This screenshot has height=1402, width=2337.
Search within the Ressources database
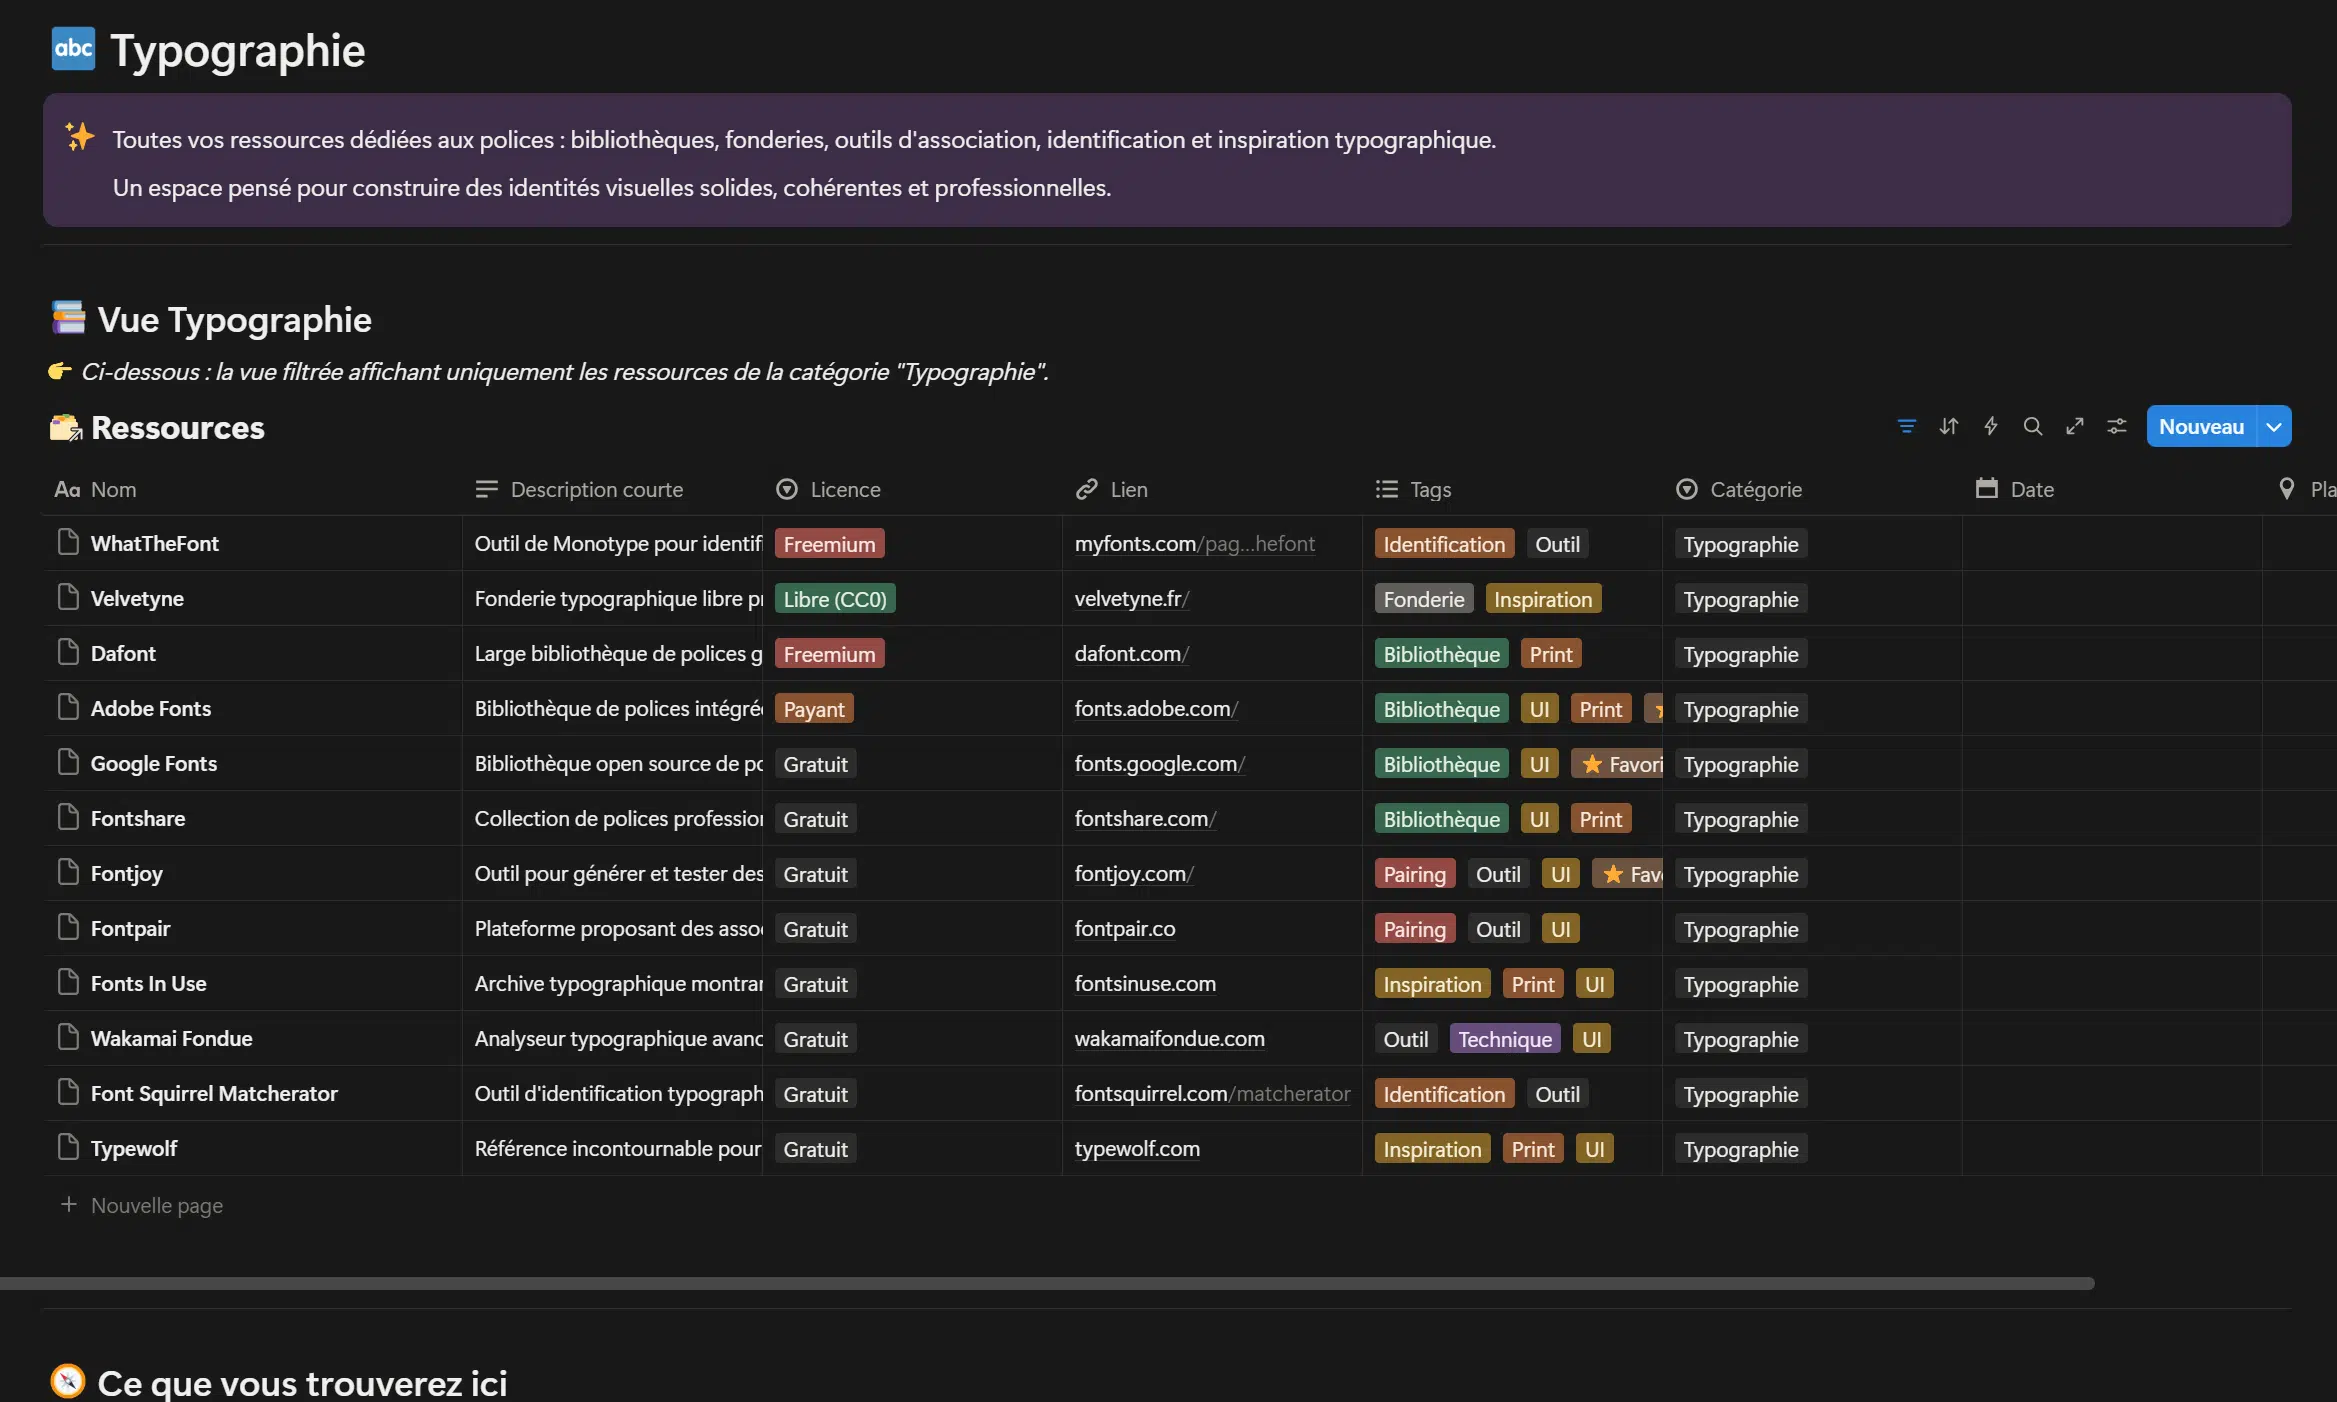(x=2032, y=426)
